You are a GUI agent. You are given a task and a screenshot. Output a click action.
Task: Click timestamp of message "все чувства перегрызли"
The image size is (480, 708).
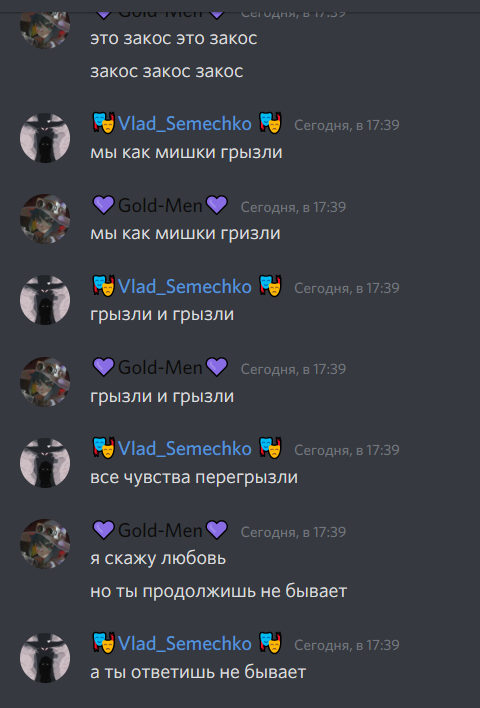[x=347, y=450]
